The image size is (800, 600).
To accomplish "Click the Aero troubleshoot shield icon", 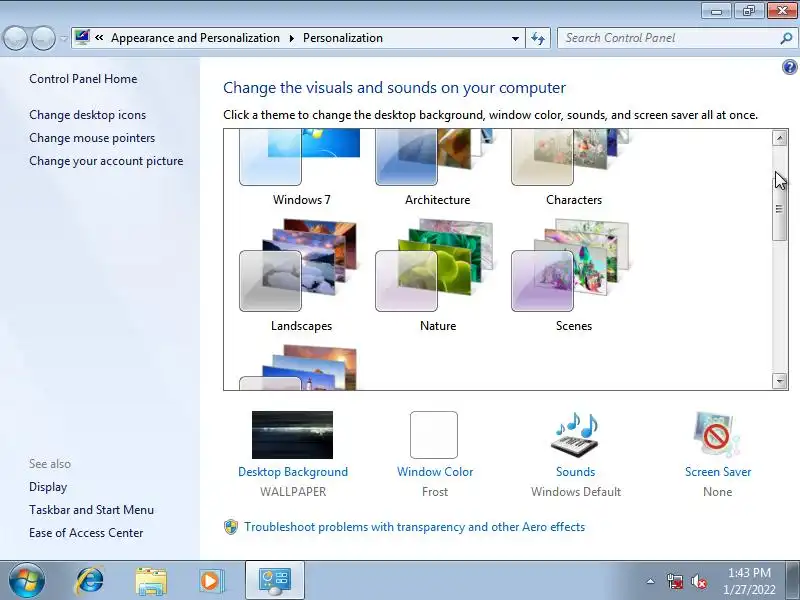I will 231,527.
